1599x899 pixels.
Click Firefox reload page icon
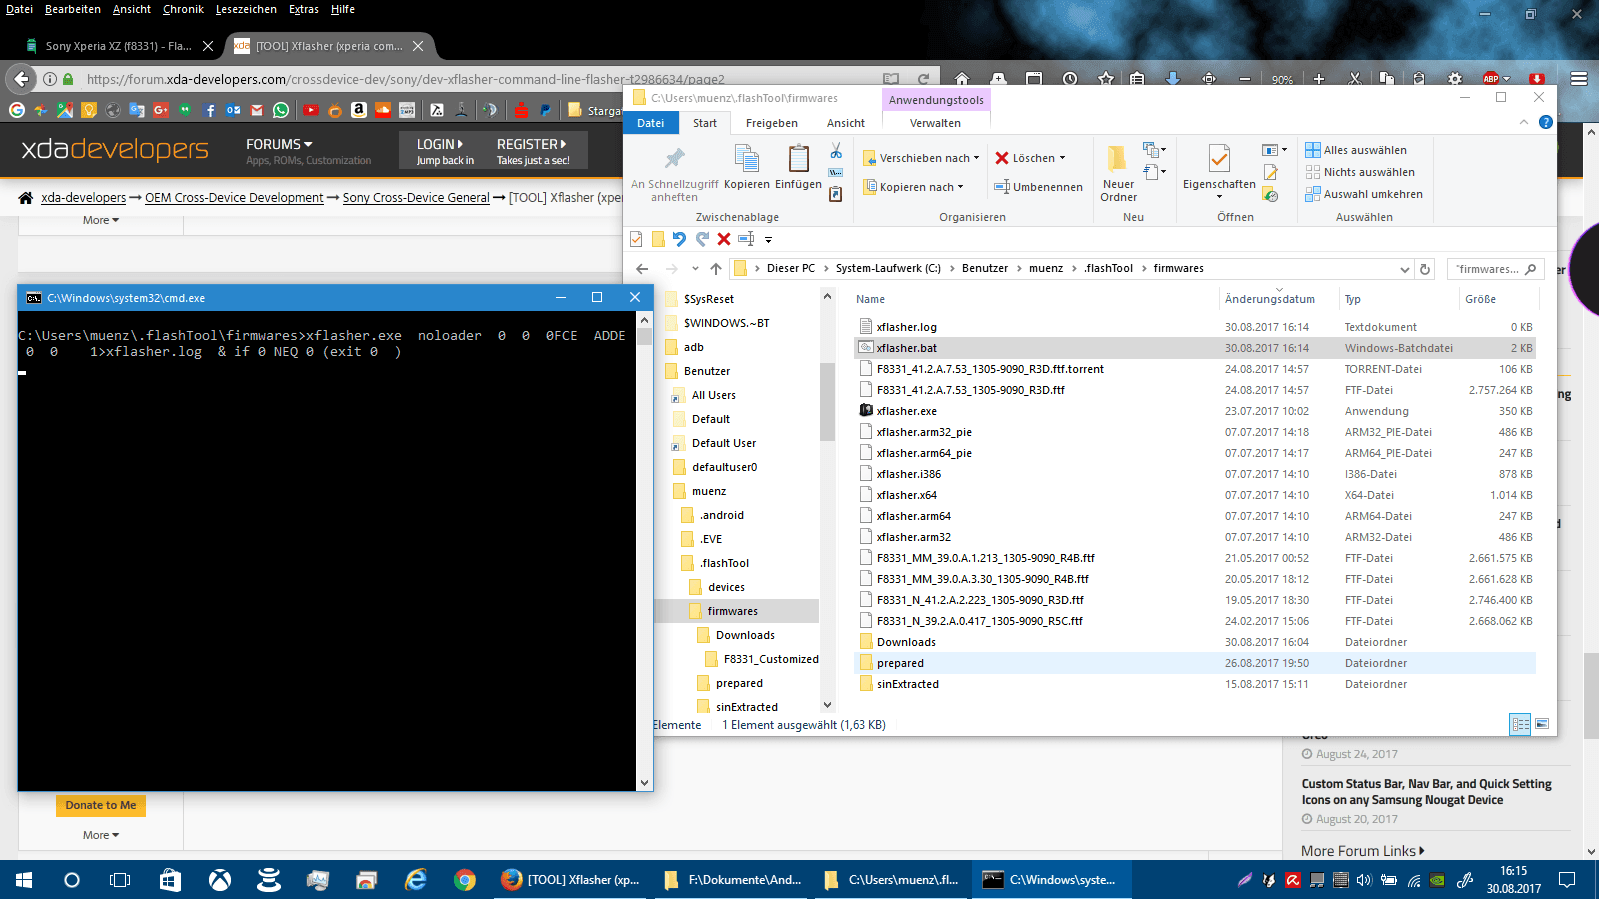click(x=923, y=79)
